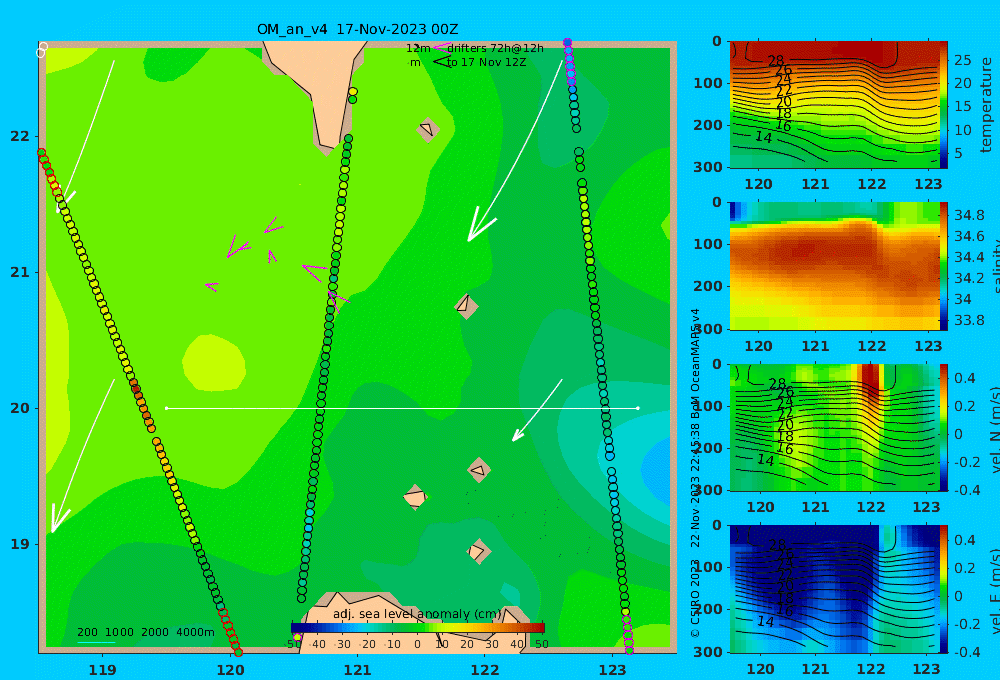Open the northward velocity section panel

click(834, 427)
